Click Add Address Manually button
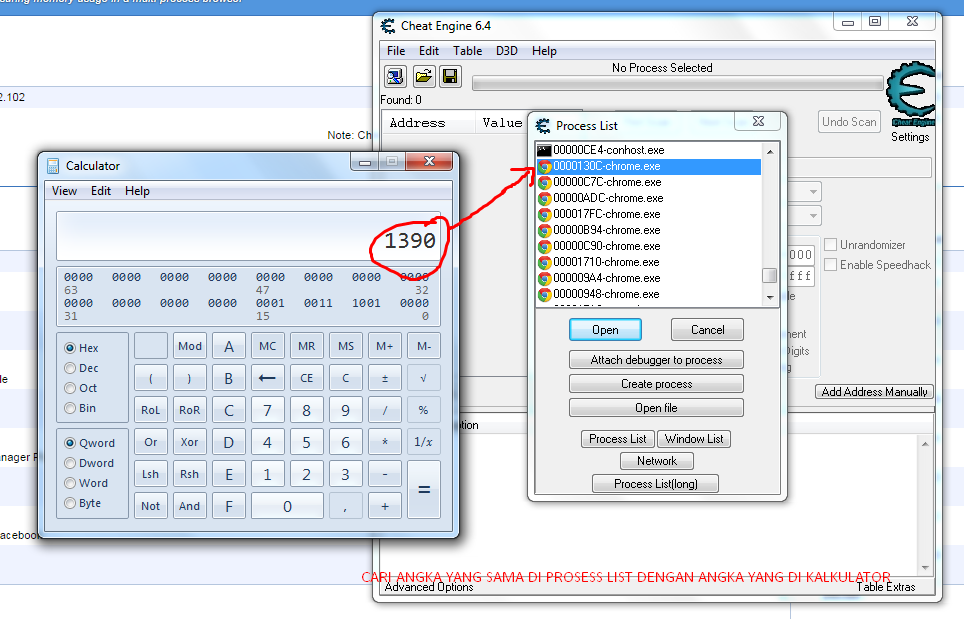The width and height of the screenshot is (964, 635). (874, 392)
